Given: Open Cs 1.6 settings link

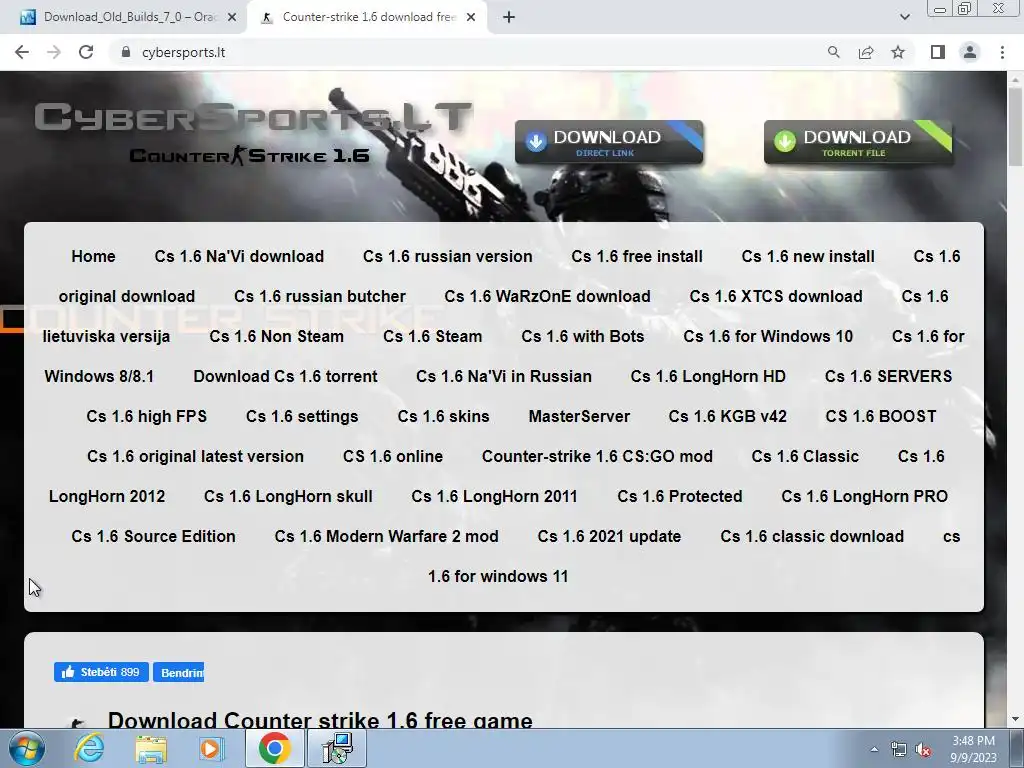Looking at the screenshot, I should coord(302,416).
